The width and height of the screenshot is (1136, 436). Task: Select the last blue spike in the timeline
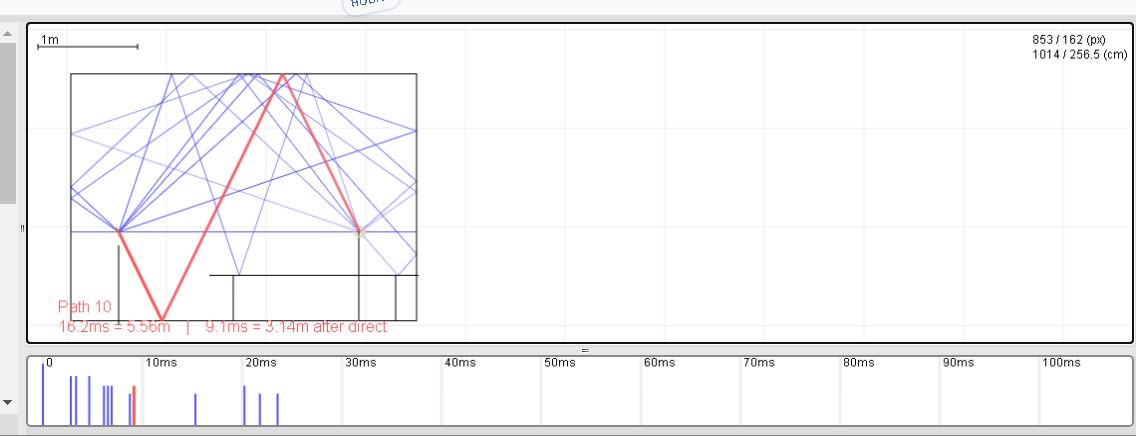click(277, 409)
